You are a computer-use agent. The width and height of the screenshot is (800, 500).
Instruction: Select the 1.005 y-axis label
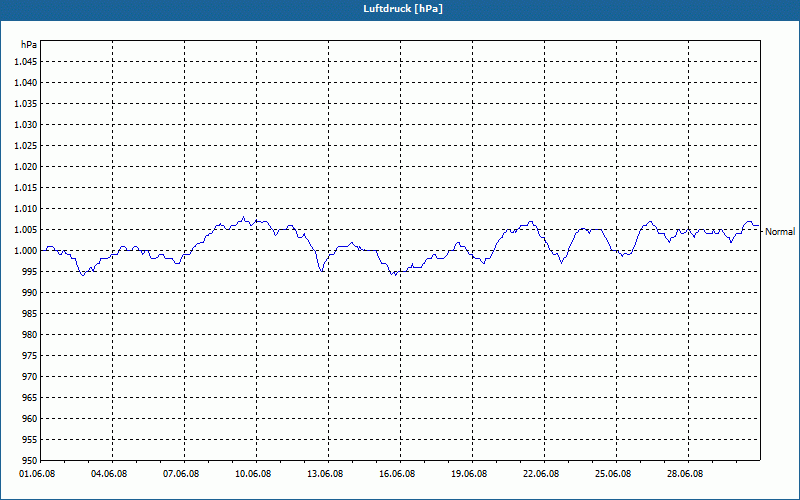tap(26, 230)
